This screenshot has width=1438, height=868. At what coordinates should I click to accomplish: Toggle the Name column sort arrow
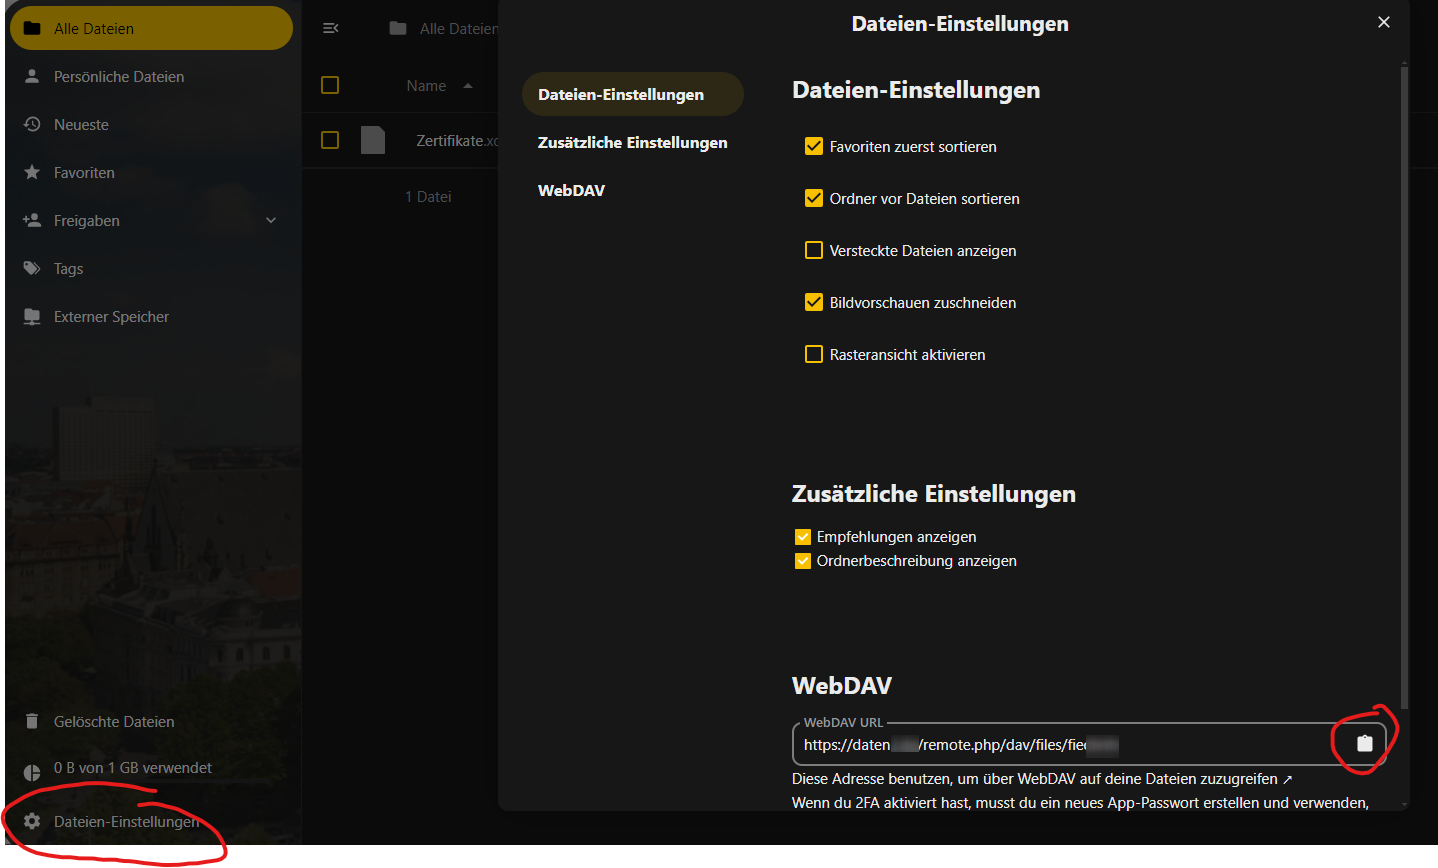[468, 86]
